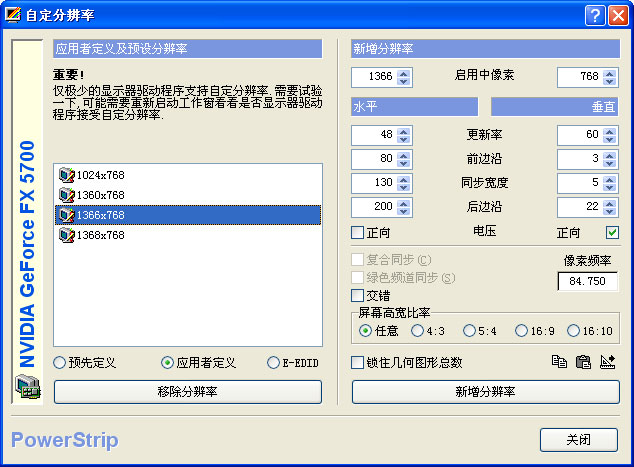This screenshot has width=634, height=467.
Task: Click the monitor icon next to 1024x768
Action: click(67, 175)
